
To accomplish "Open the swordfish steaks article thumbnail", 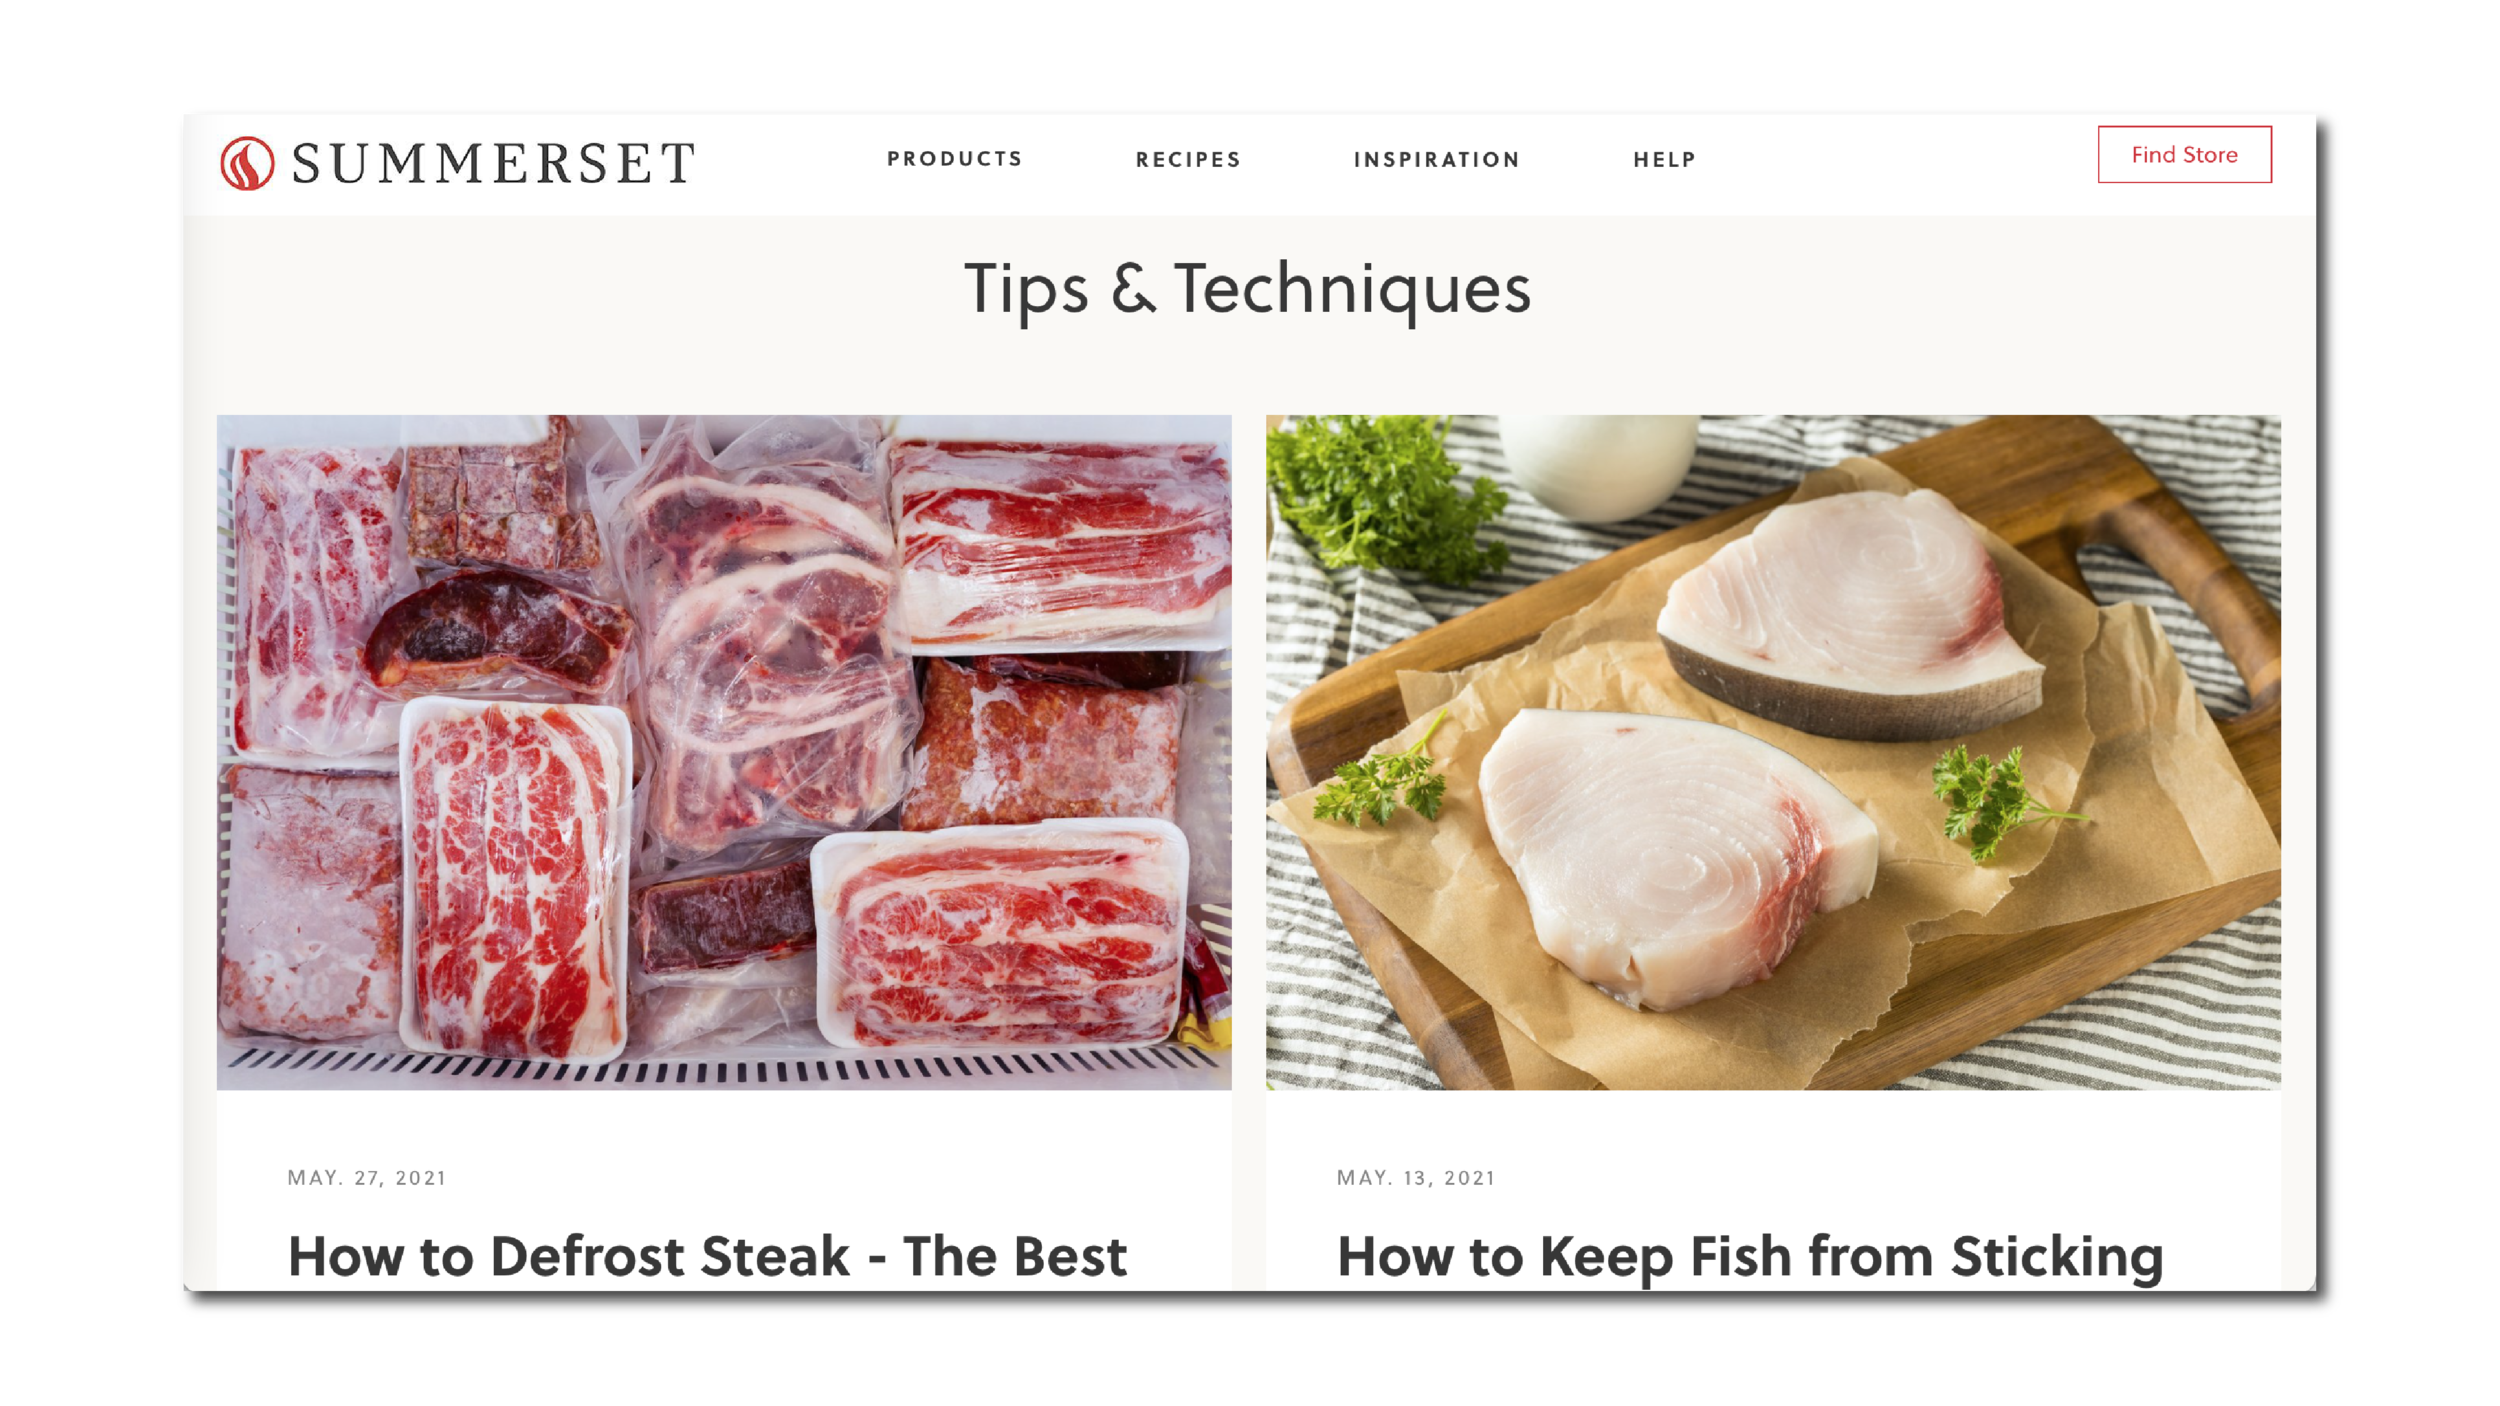I will pyautogui.click(x=1773, y=752).
